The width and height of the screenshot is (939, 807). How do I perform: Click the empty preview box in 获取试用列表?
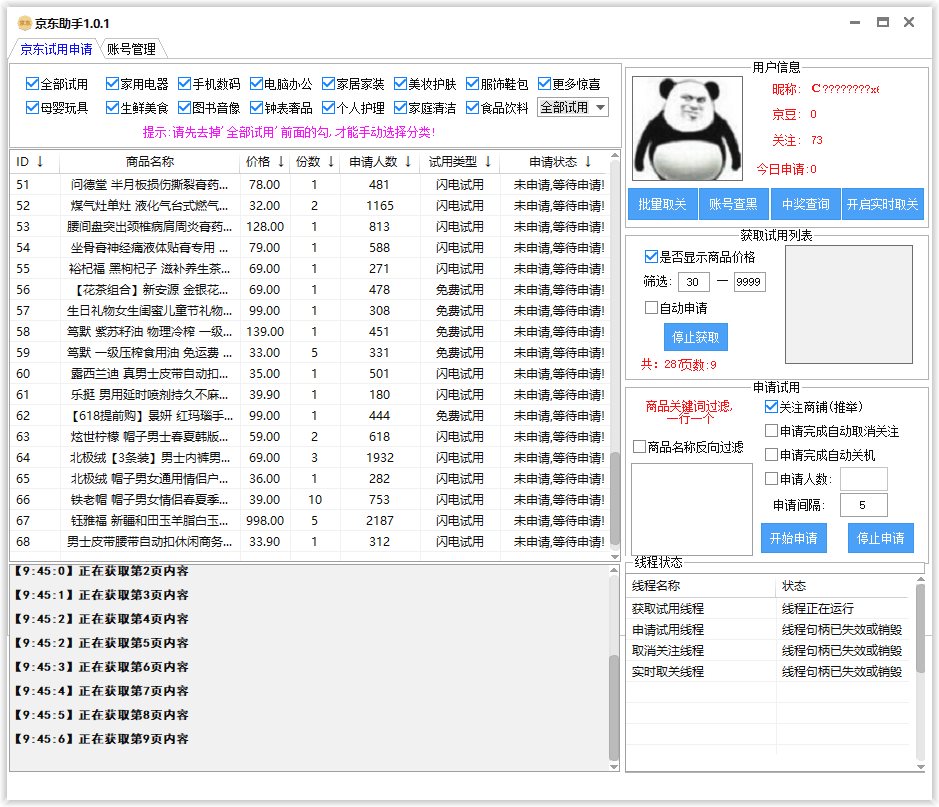click(849, 304)
